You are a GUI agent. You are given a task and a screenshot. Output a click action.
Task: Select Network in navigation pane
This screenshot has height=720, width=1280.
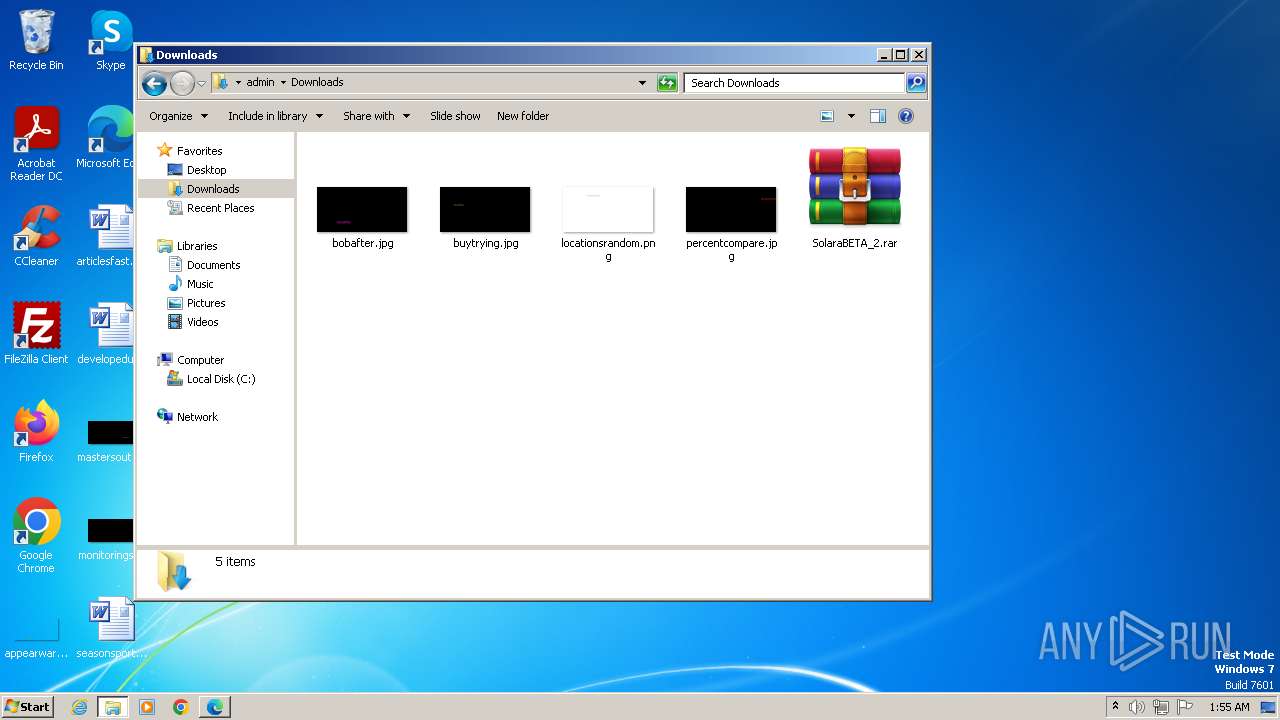pos(197,417)
